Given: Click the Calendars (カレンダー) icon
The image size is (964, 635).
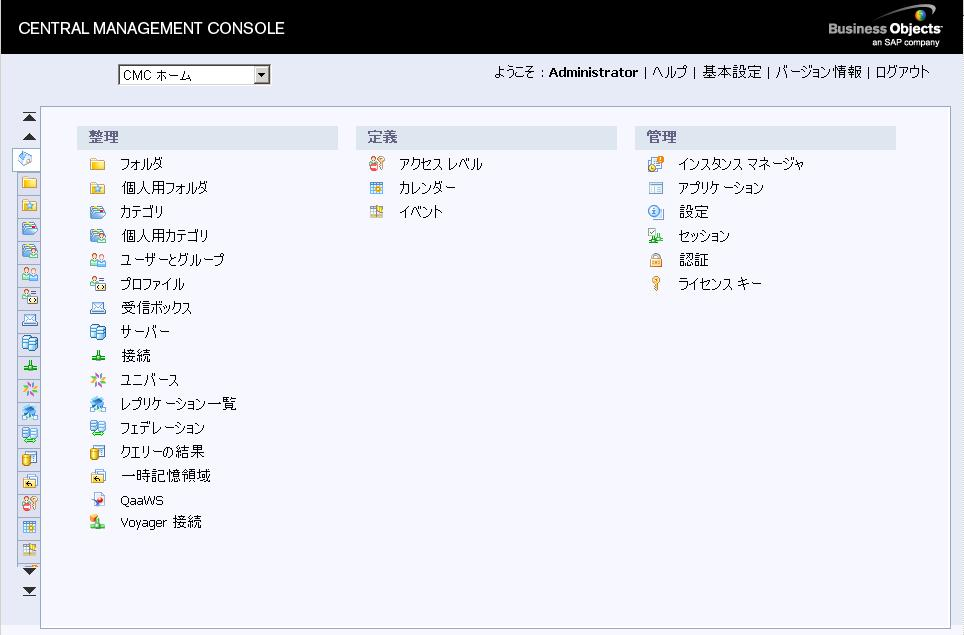Looking at the screenshot, I should pos(376,188).
